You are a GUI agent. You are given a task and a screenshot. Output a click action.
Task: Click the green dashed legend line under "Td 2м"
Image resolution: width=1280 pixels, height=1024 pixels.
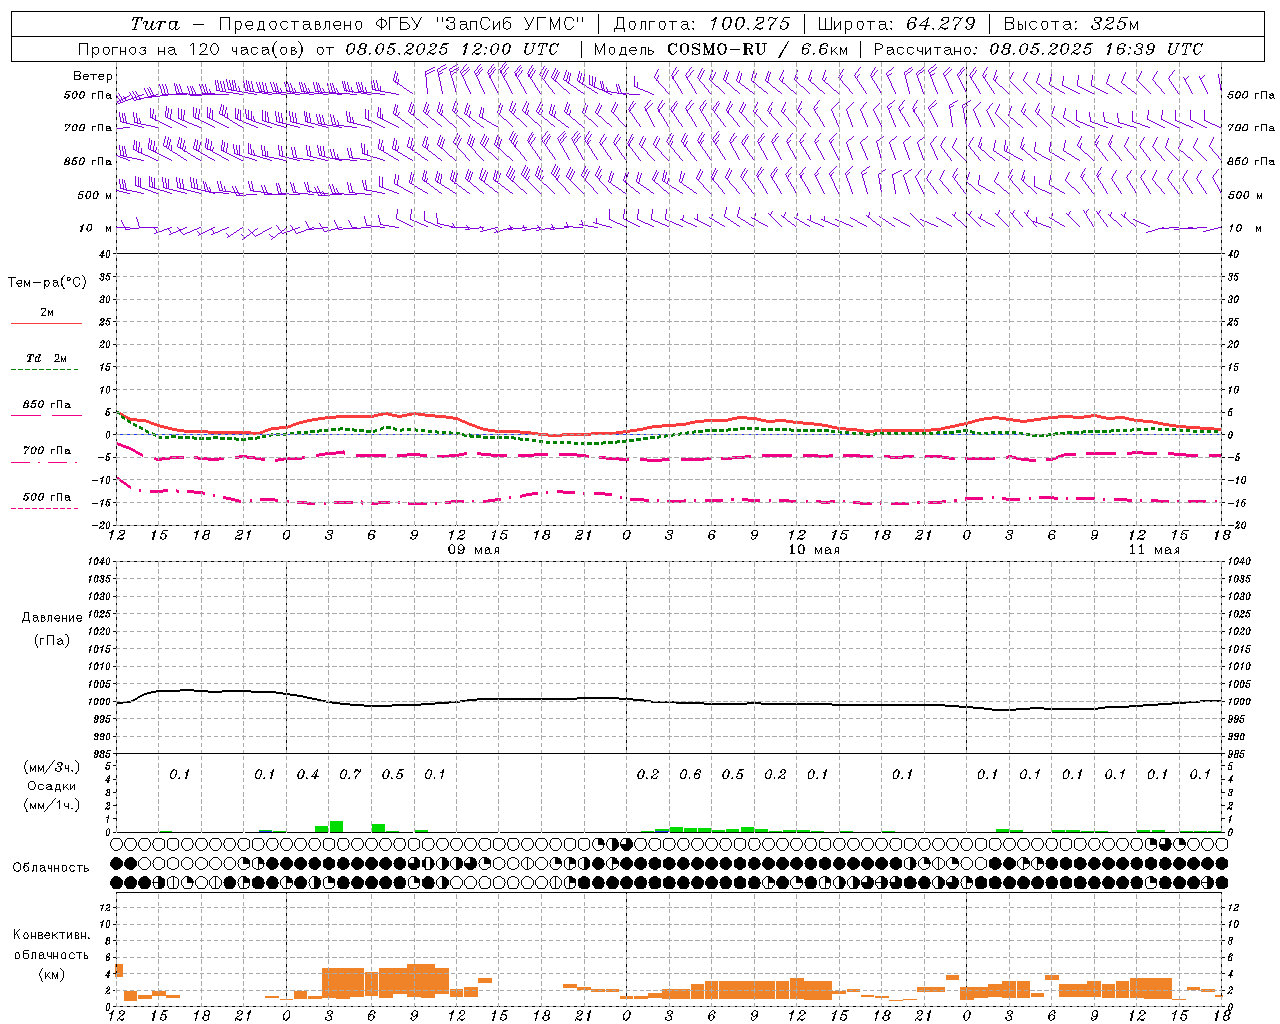tap(44, 370)
